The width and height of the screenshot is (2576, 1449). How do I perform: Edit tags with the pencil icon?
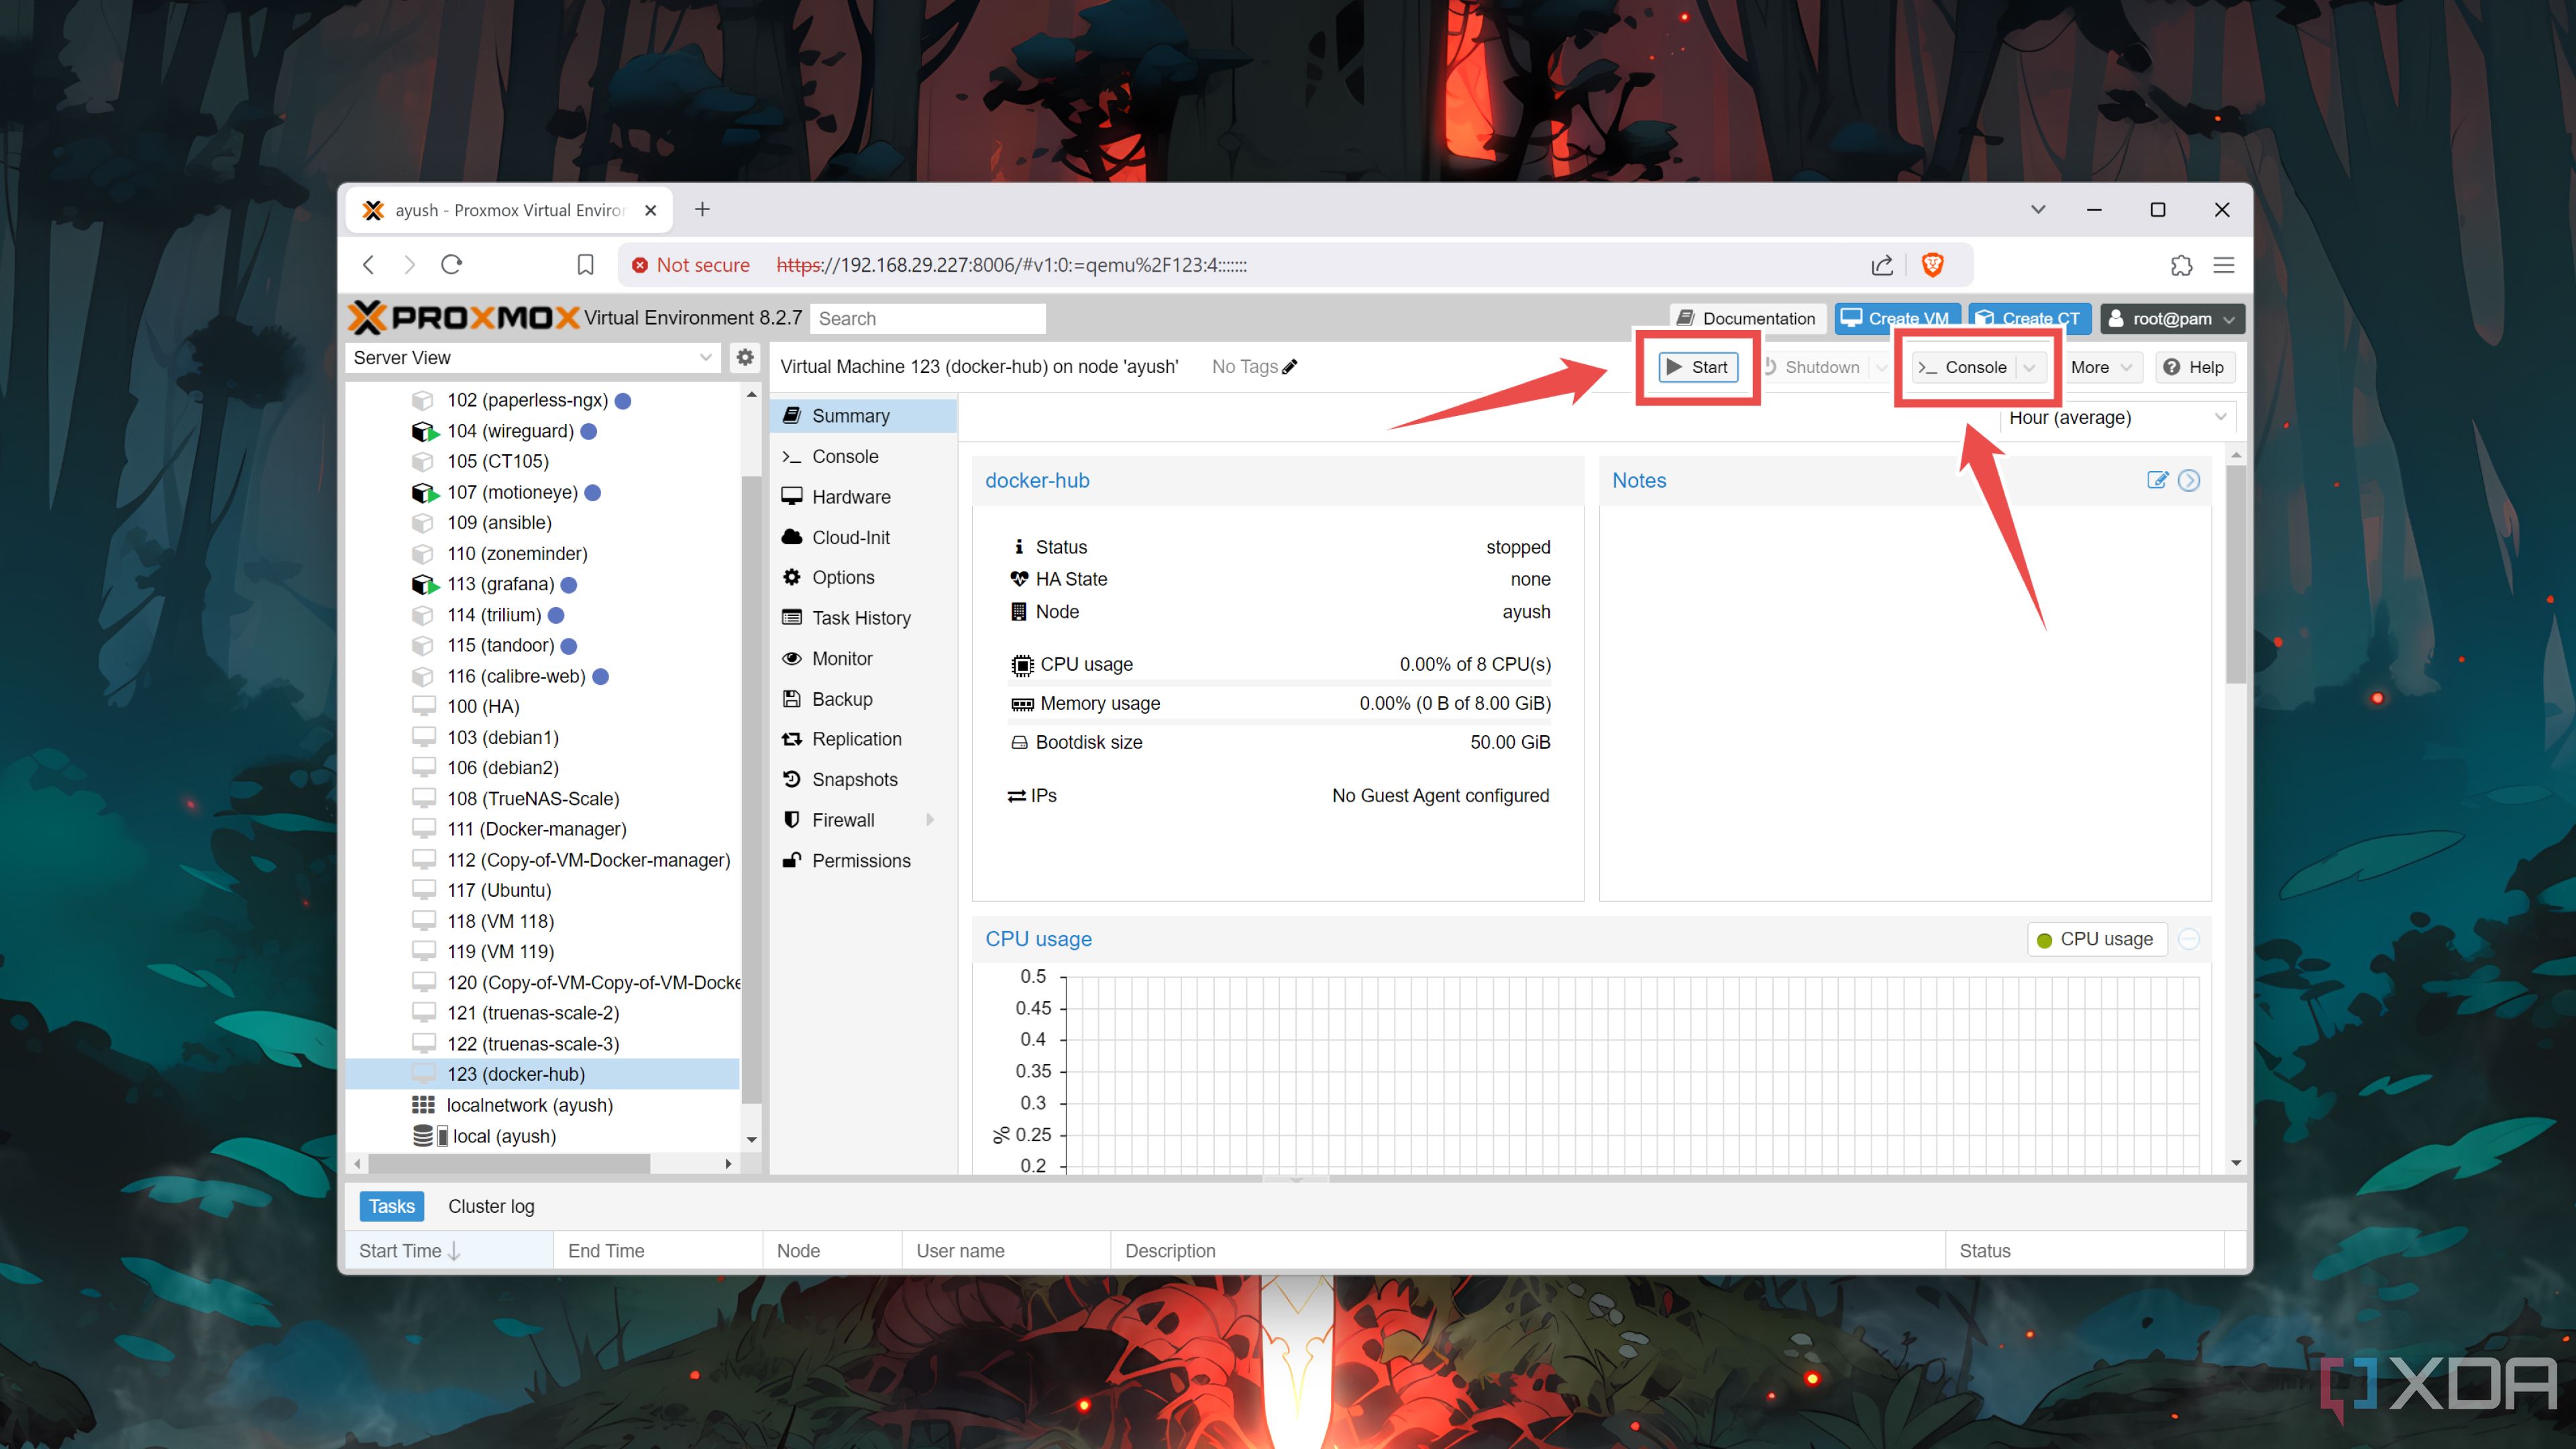(x=1290, y=366)
